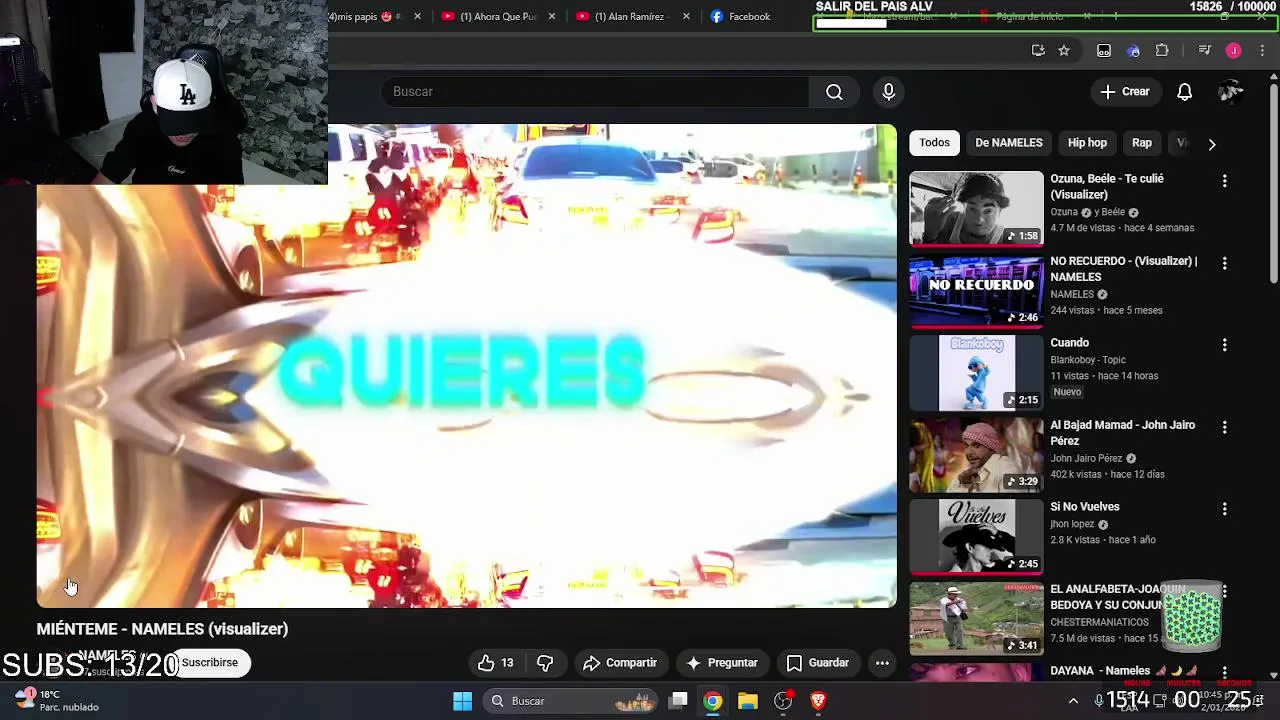Open Al Bajad Mamad title link
Image resolution: width=1280 pixels, height=720 pixels.
click(x=1122, y=433)
